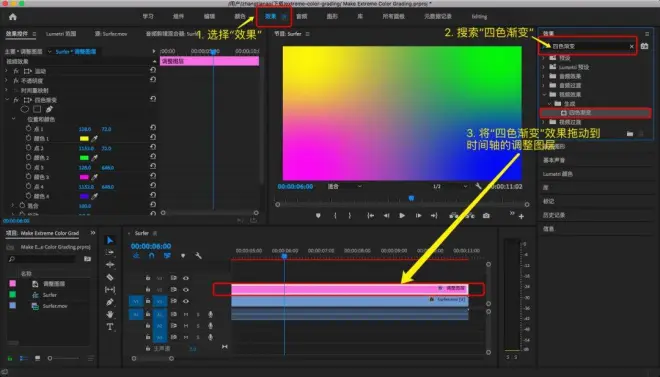Click the Home icon
The height and width of the screenshot is (377, 660).
[13, 17]
